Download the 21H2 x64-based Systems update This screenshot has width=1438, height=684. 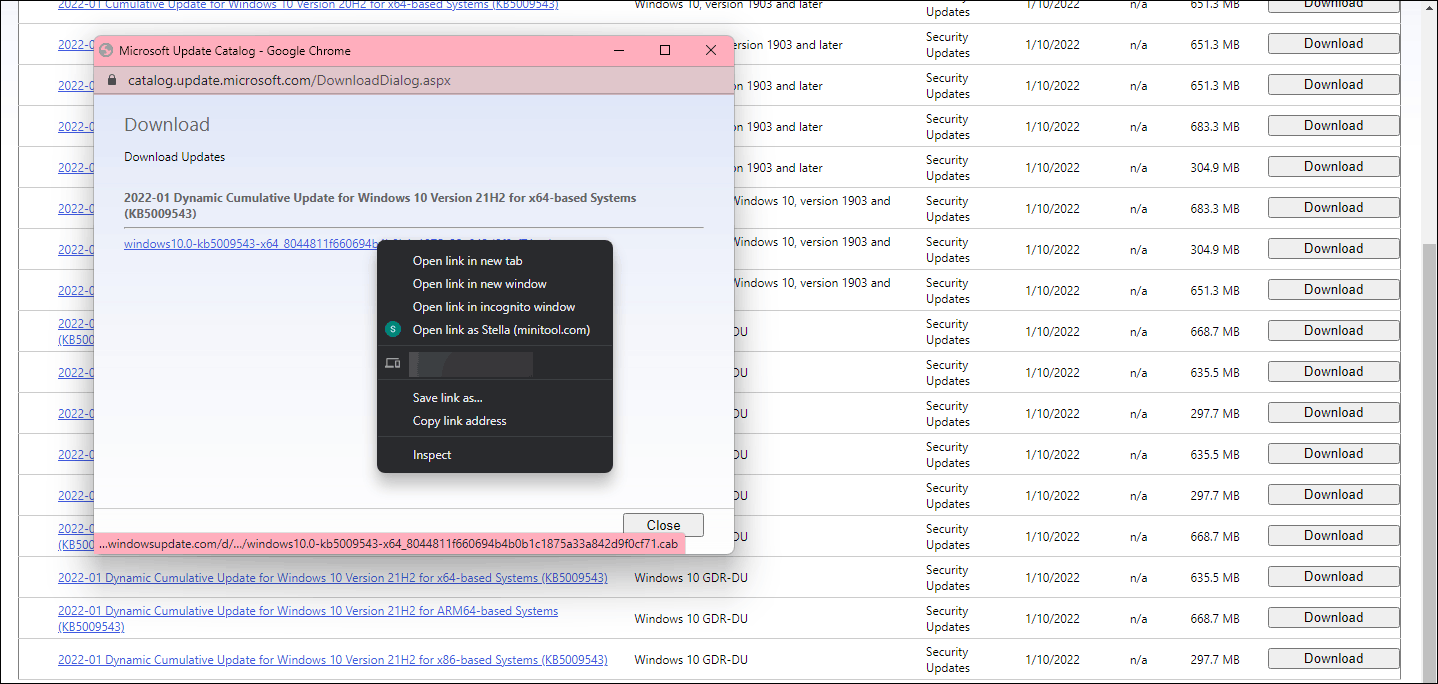click(x=1333, y=577)
